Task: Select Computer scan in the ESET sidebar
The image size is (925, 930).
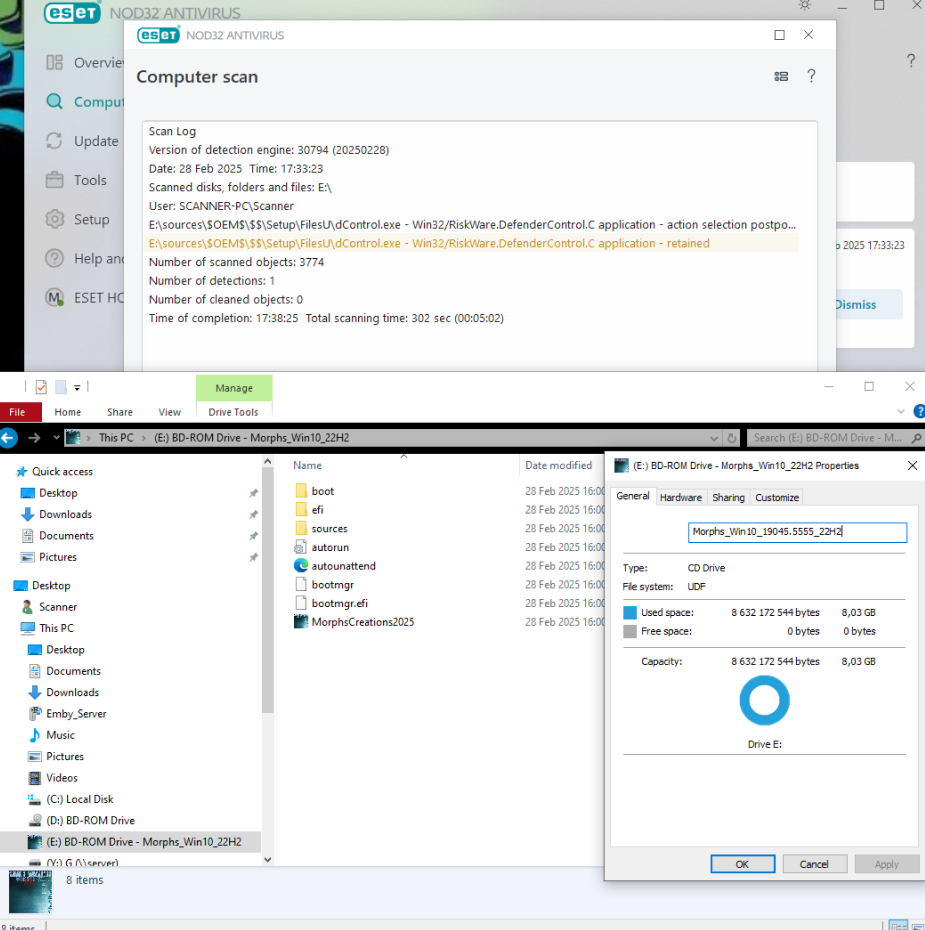Action: [x=84, y=101]
